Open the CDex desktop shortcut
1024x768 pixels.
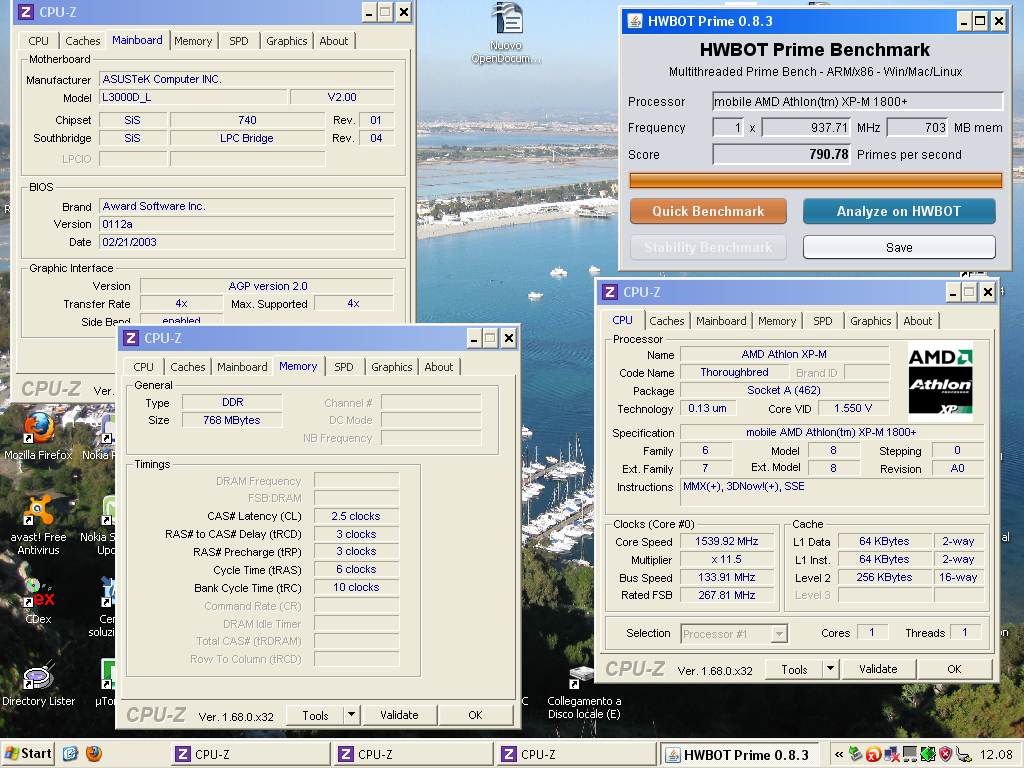click(x=39, y=601)
